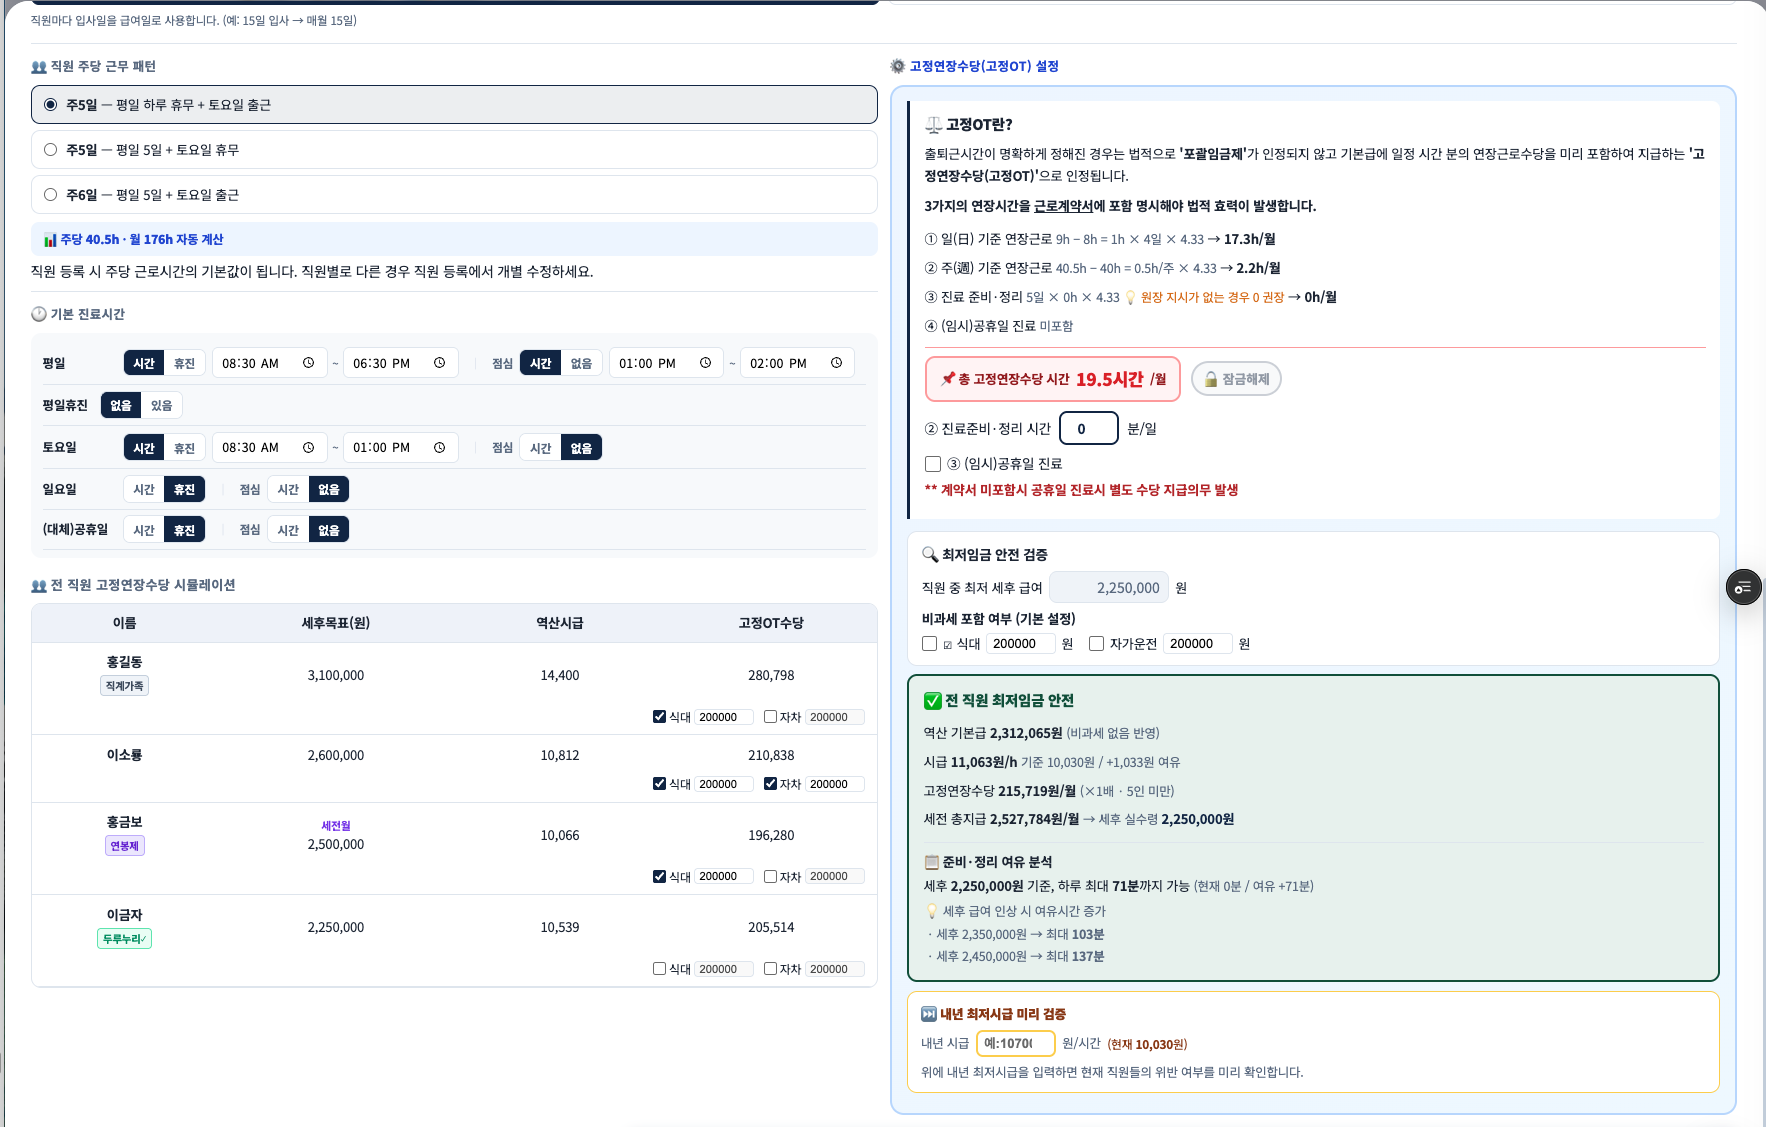
Task: Open clock picker for Saturday 08:30 AM start
Action: pos(309,447)
